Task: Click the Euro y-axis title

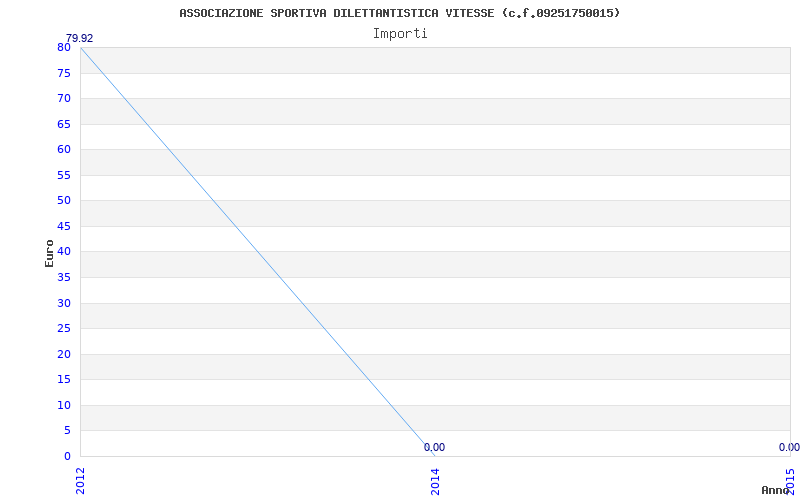Action: [x=49, y=253]
